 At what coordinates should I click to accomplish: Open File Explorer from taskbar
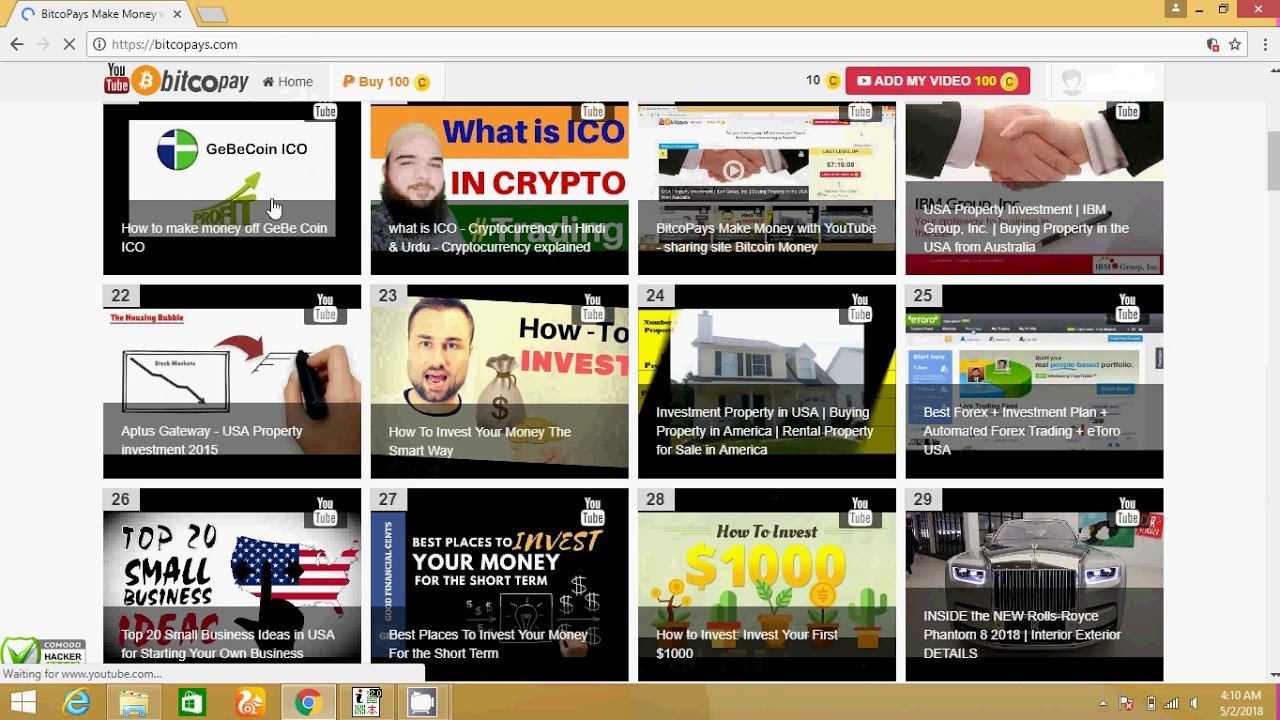coord(134,703)
